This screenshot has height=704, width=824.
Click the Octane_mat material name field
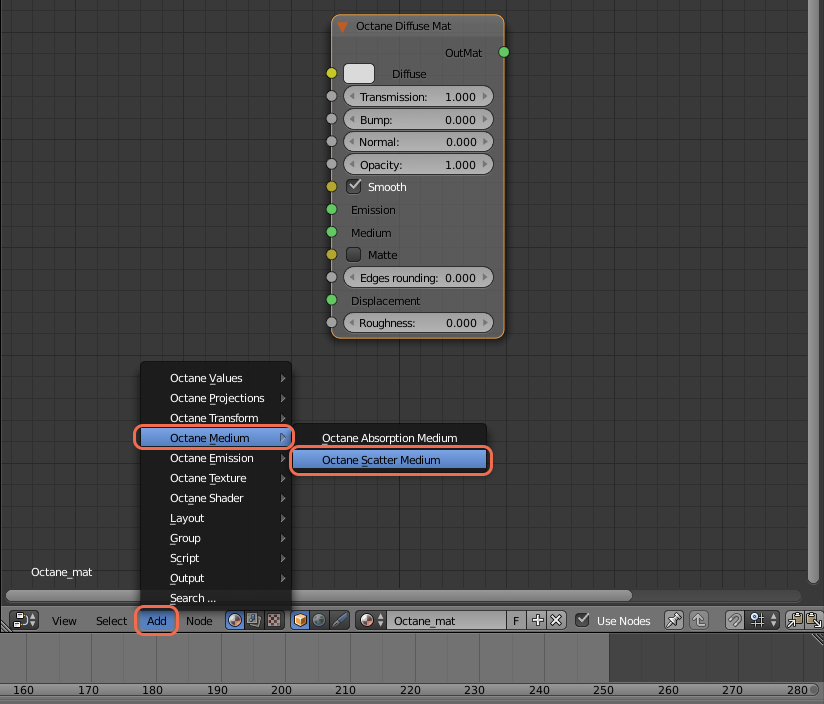(x=445, y=620)
